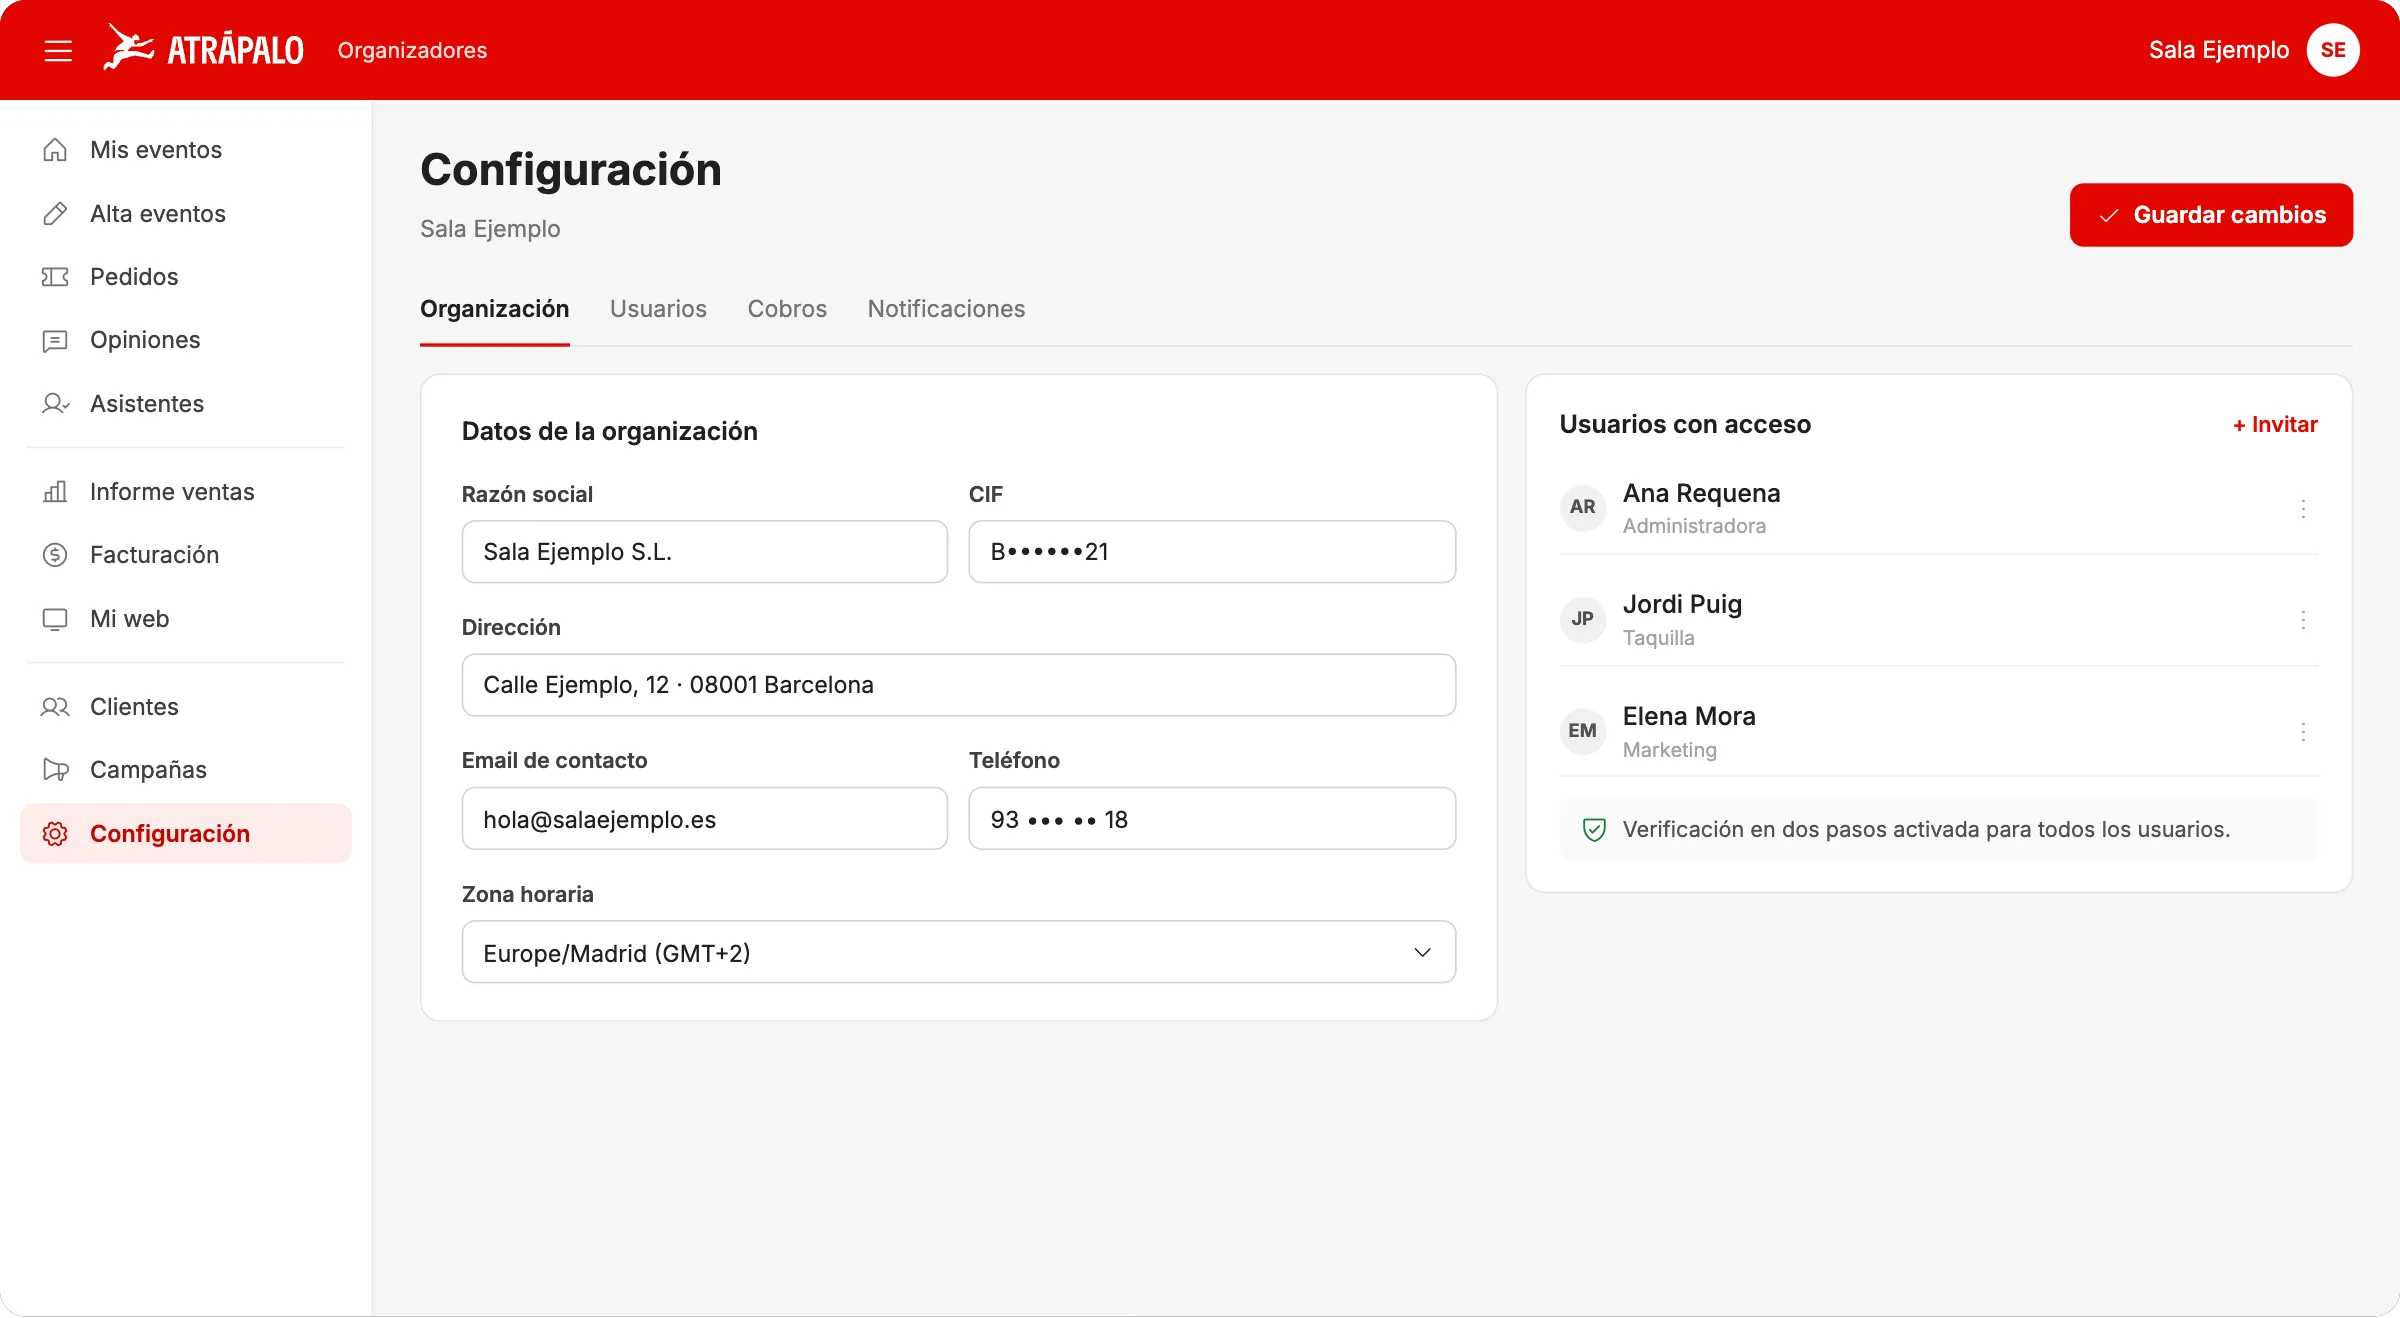The image size is (2400, 1318).
Task: Click the Asistentes person icon
Action: pos(55,404)
